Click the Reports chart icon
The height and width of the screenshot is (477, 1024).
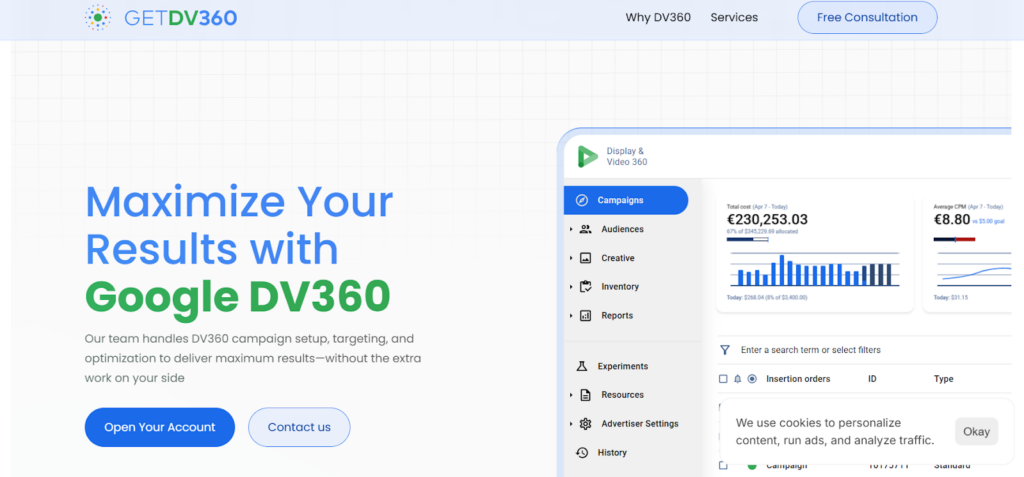pyautogui.click(x=585, y=316)
